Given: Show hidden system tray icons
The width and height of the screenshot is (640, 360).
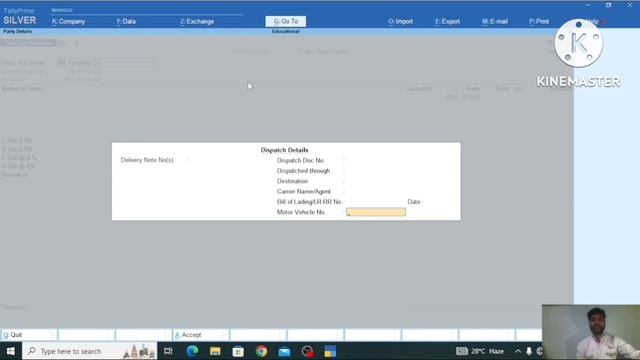Looking at the screenshot, I should (x=518, y=351).
